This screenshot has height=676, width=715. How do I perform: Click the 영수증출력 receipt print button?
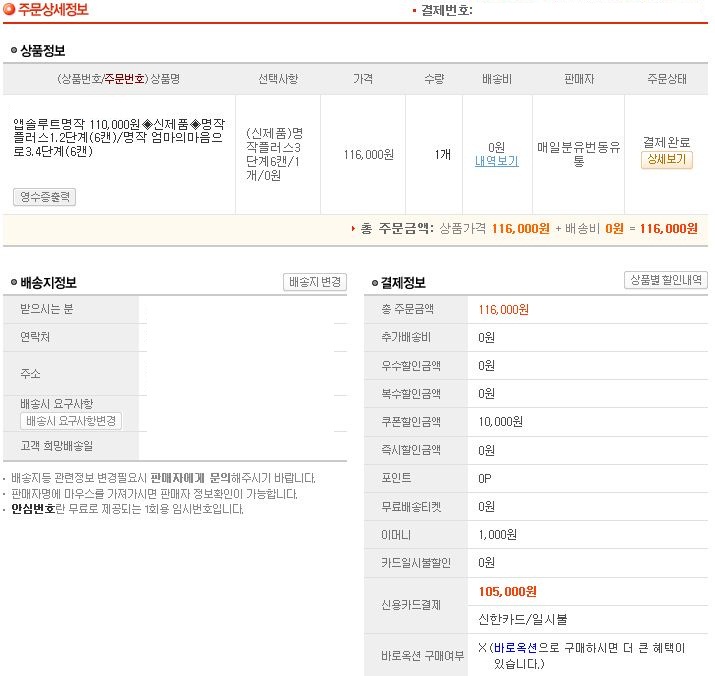tap(44, 197)
